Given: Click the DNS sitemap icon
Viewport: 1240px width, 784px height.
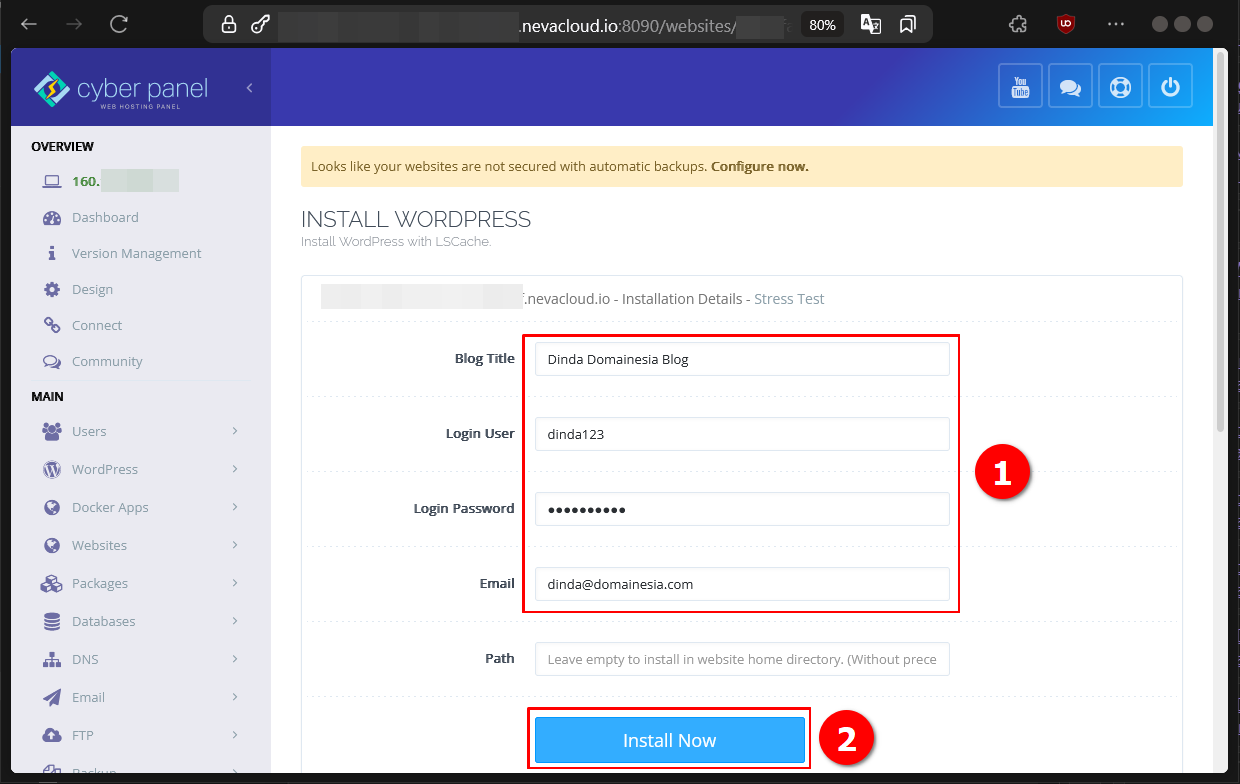Looking at the screenshot, I should pos(52,659).
